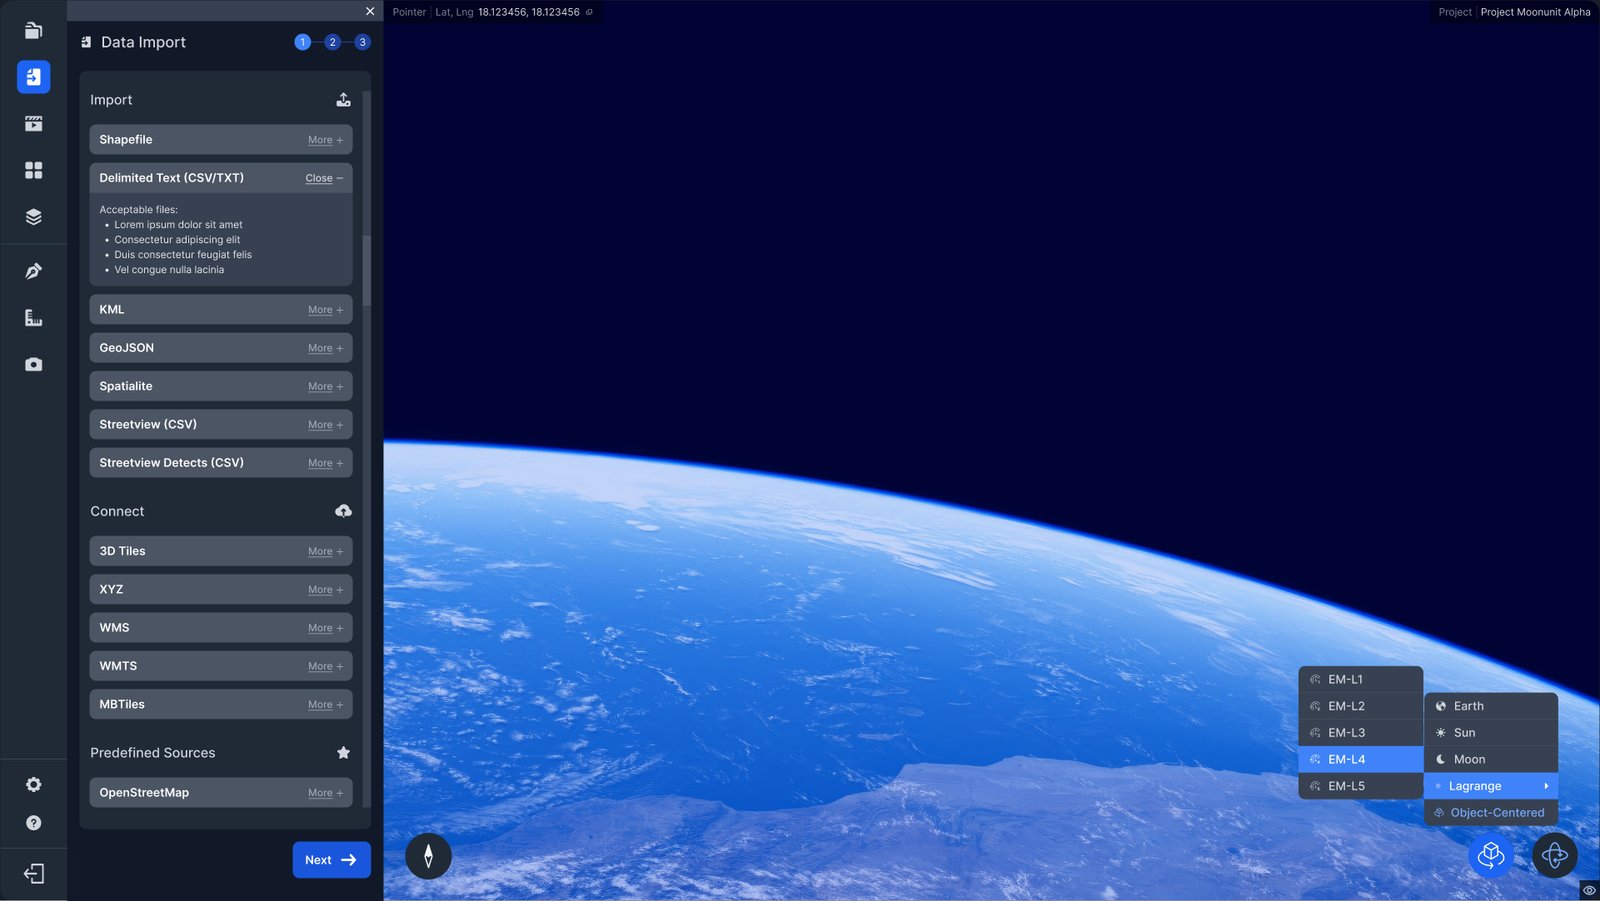Expand the XYZ More option
This screenshot has width=1600, height=901.
coord(325,590)
